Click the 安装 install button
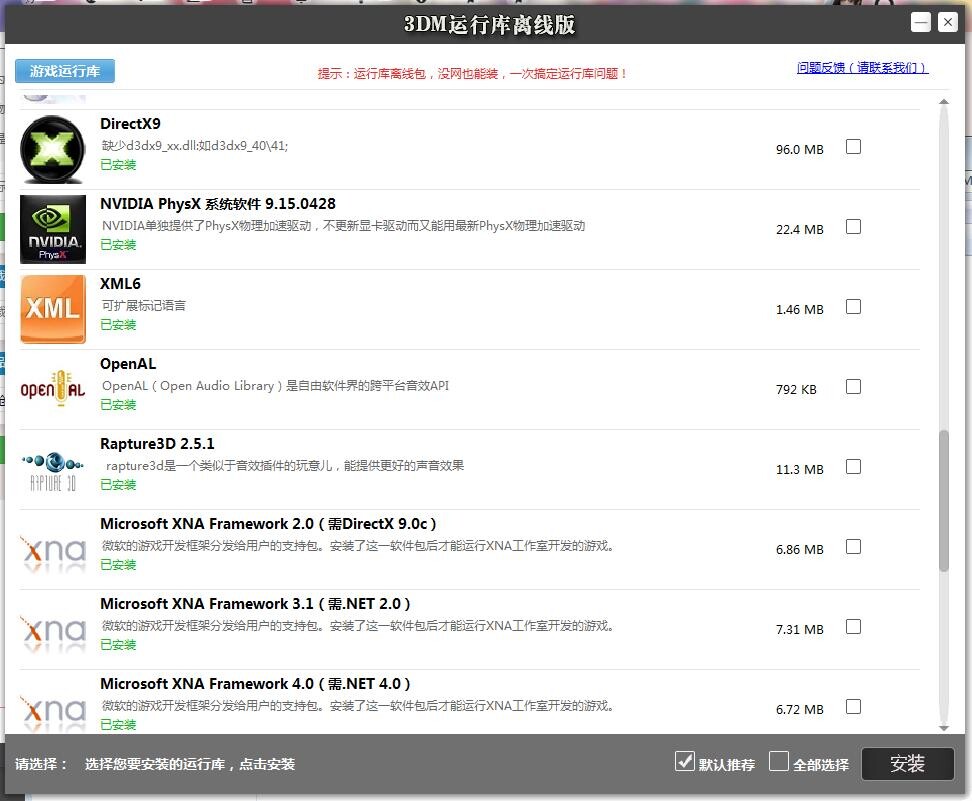972x801 pixels. click(x=907, y=763)
